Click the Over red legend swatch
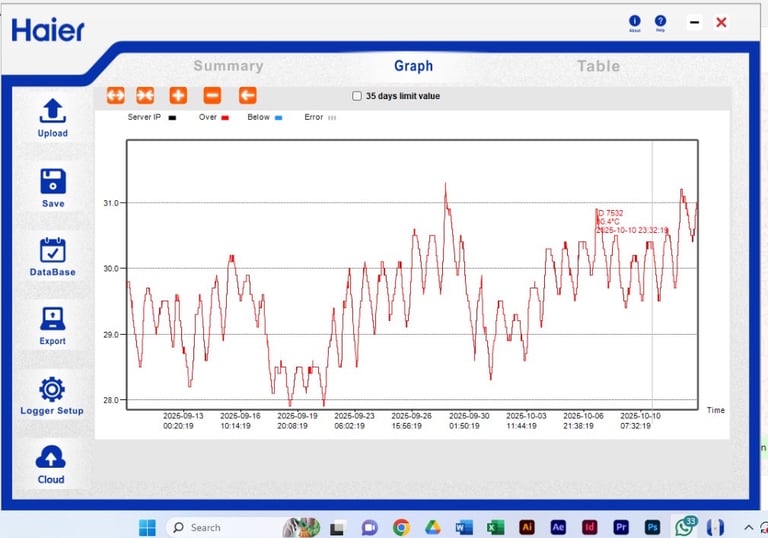 [225, 118]
